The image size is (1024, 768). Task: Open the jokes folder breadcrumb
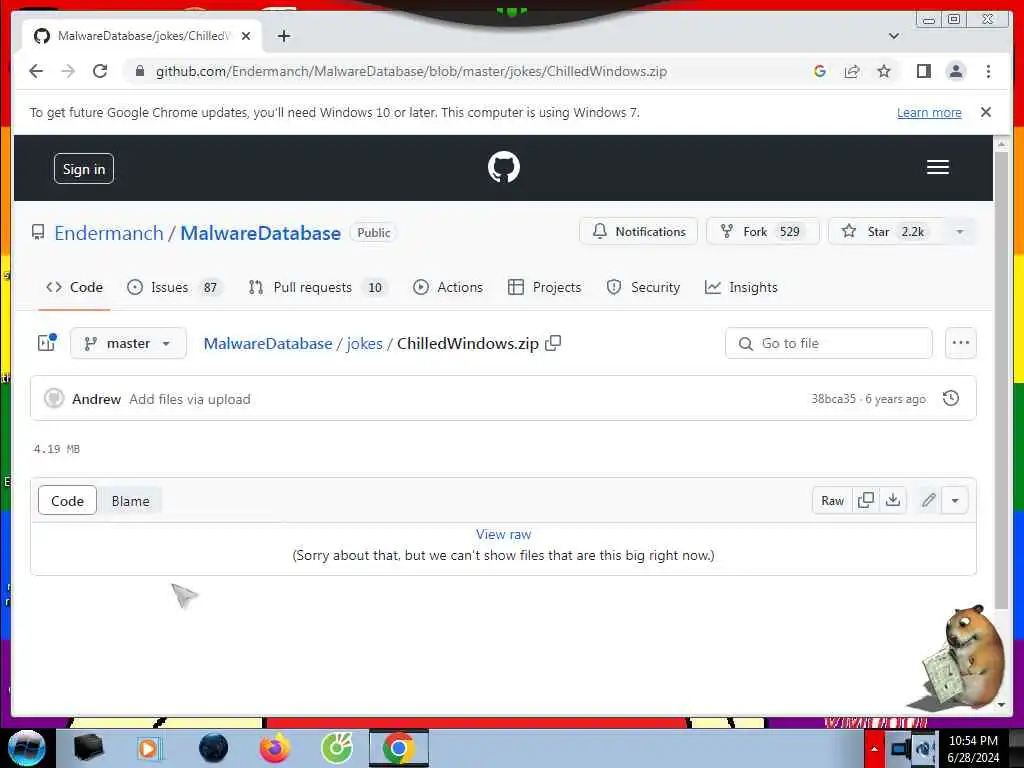tap(364, 344)
